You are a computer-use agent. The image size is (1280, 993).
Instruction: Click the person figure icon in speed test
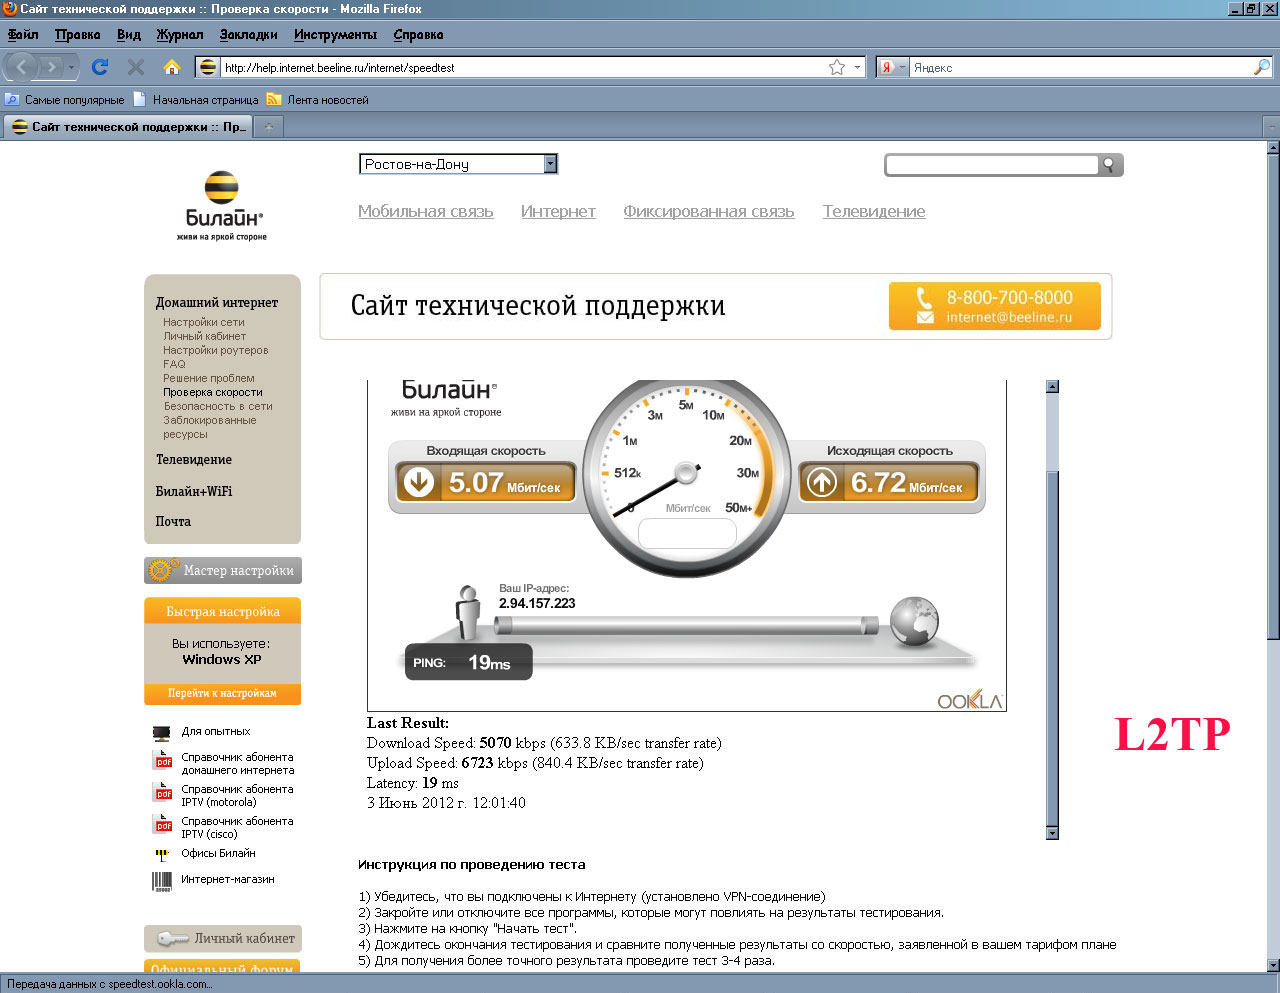click(x=467, y=613)
